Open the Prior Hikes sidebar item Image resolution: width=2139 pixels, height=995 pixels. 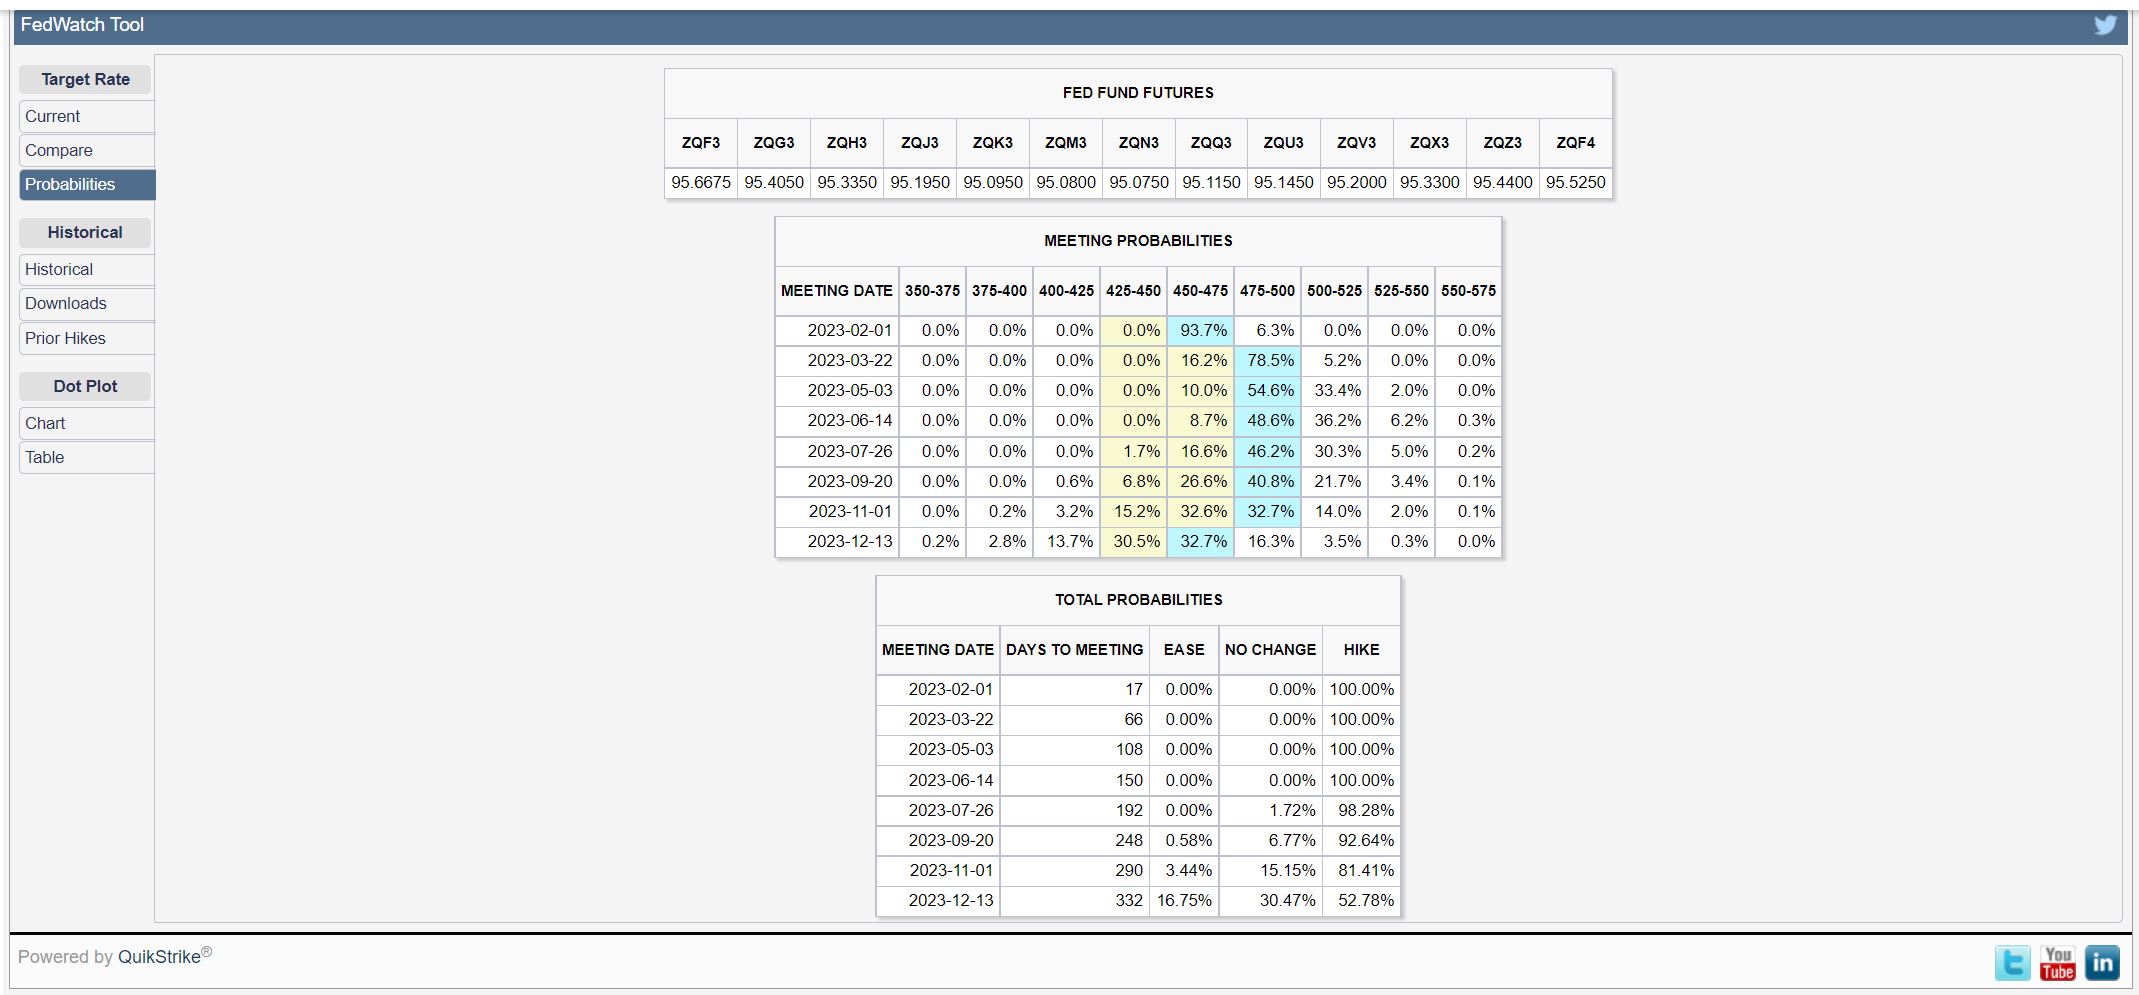click(x=87, y=338)
